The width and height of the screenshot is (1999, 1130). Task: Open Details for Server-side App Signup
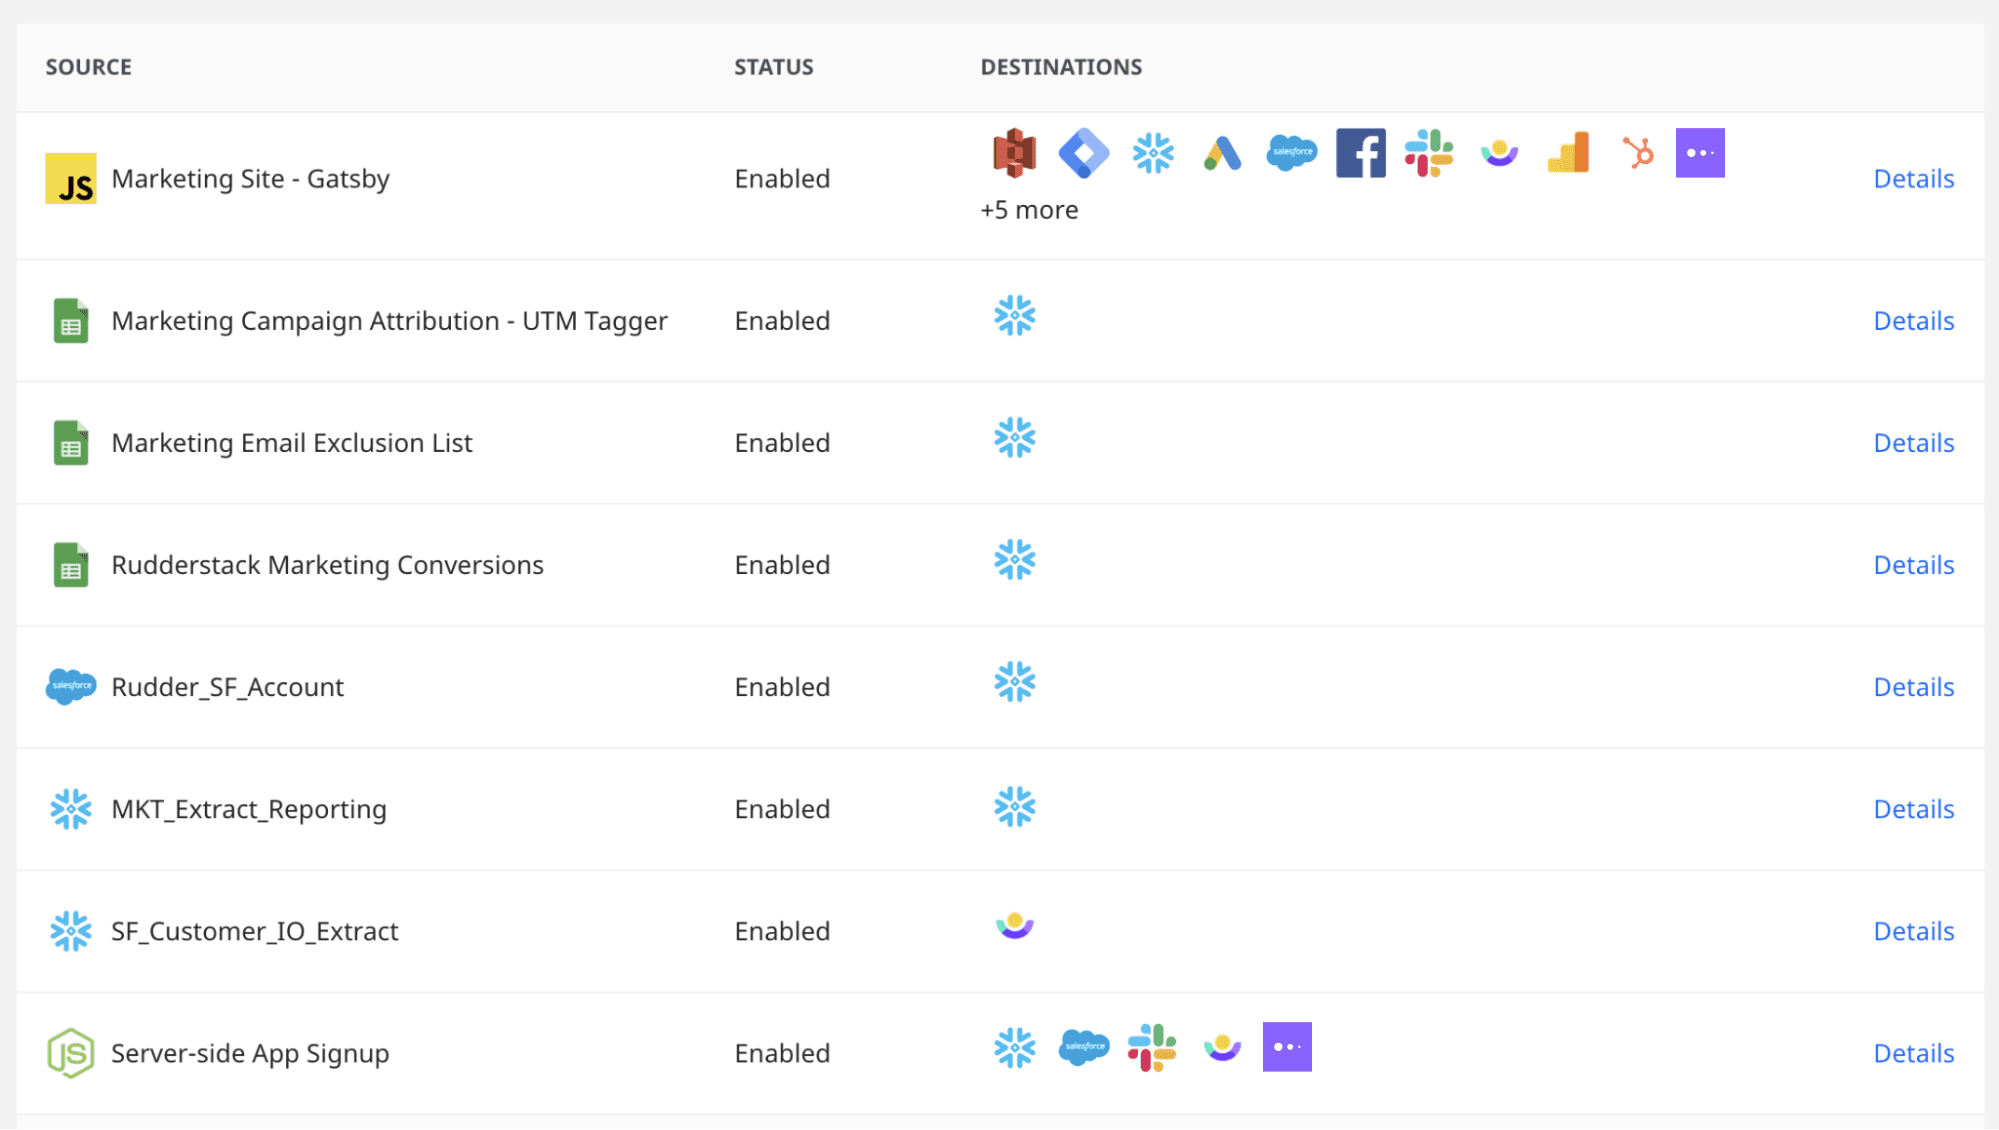point(1912,1053)
